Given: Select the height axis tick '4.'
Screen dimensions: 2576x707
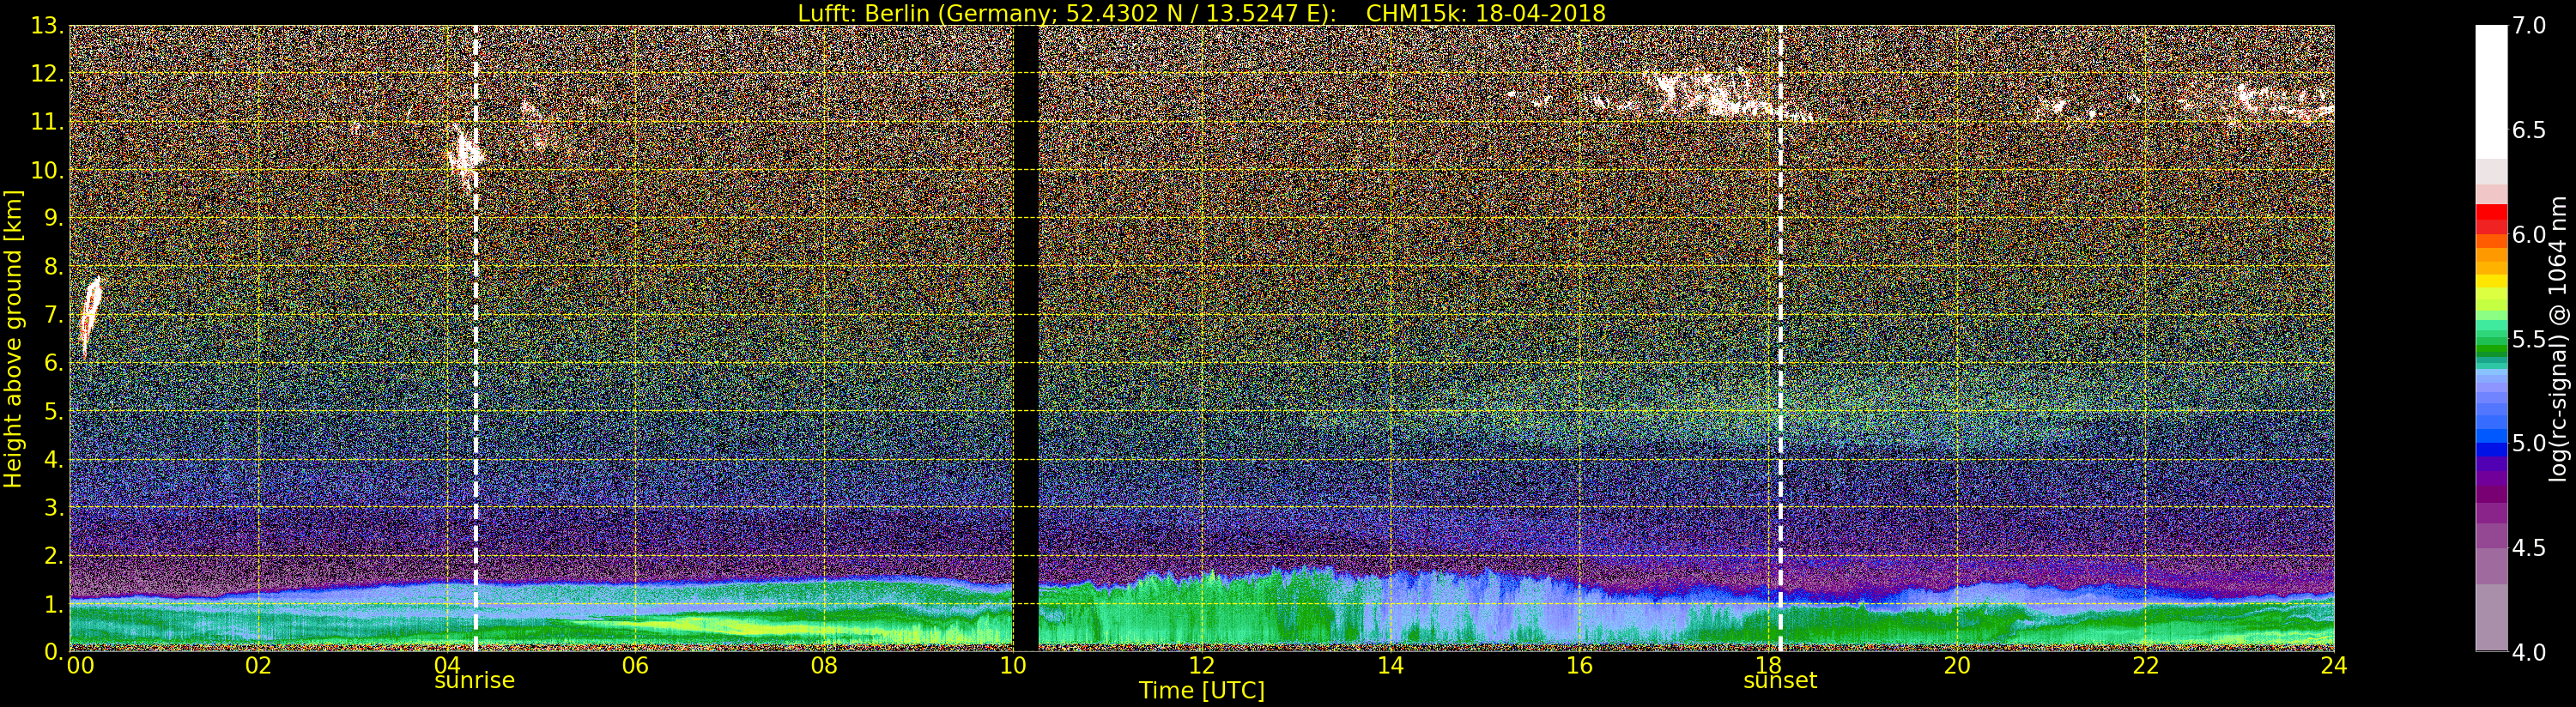Looking at the screenshot, I should pos(55,460).
